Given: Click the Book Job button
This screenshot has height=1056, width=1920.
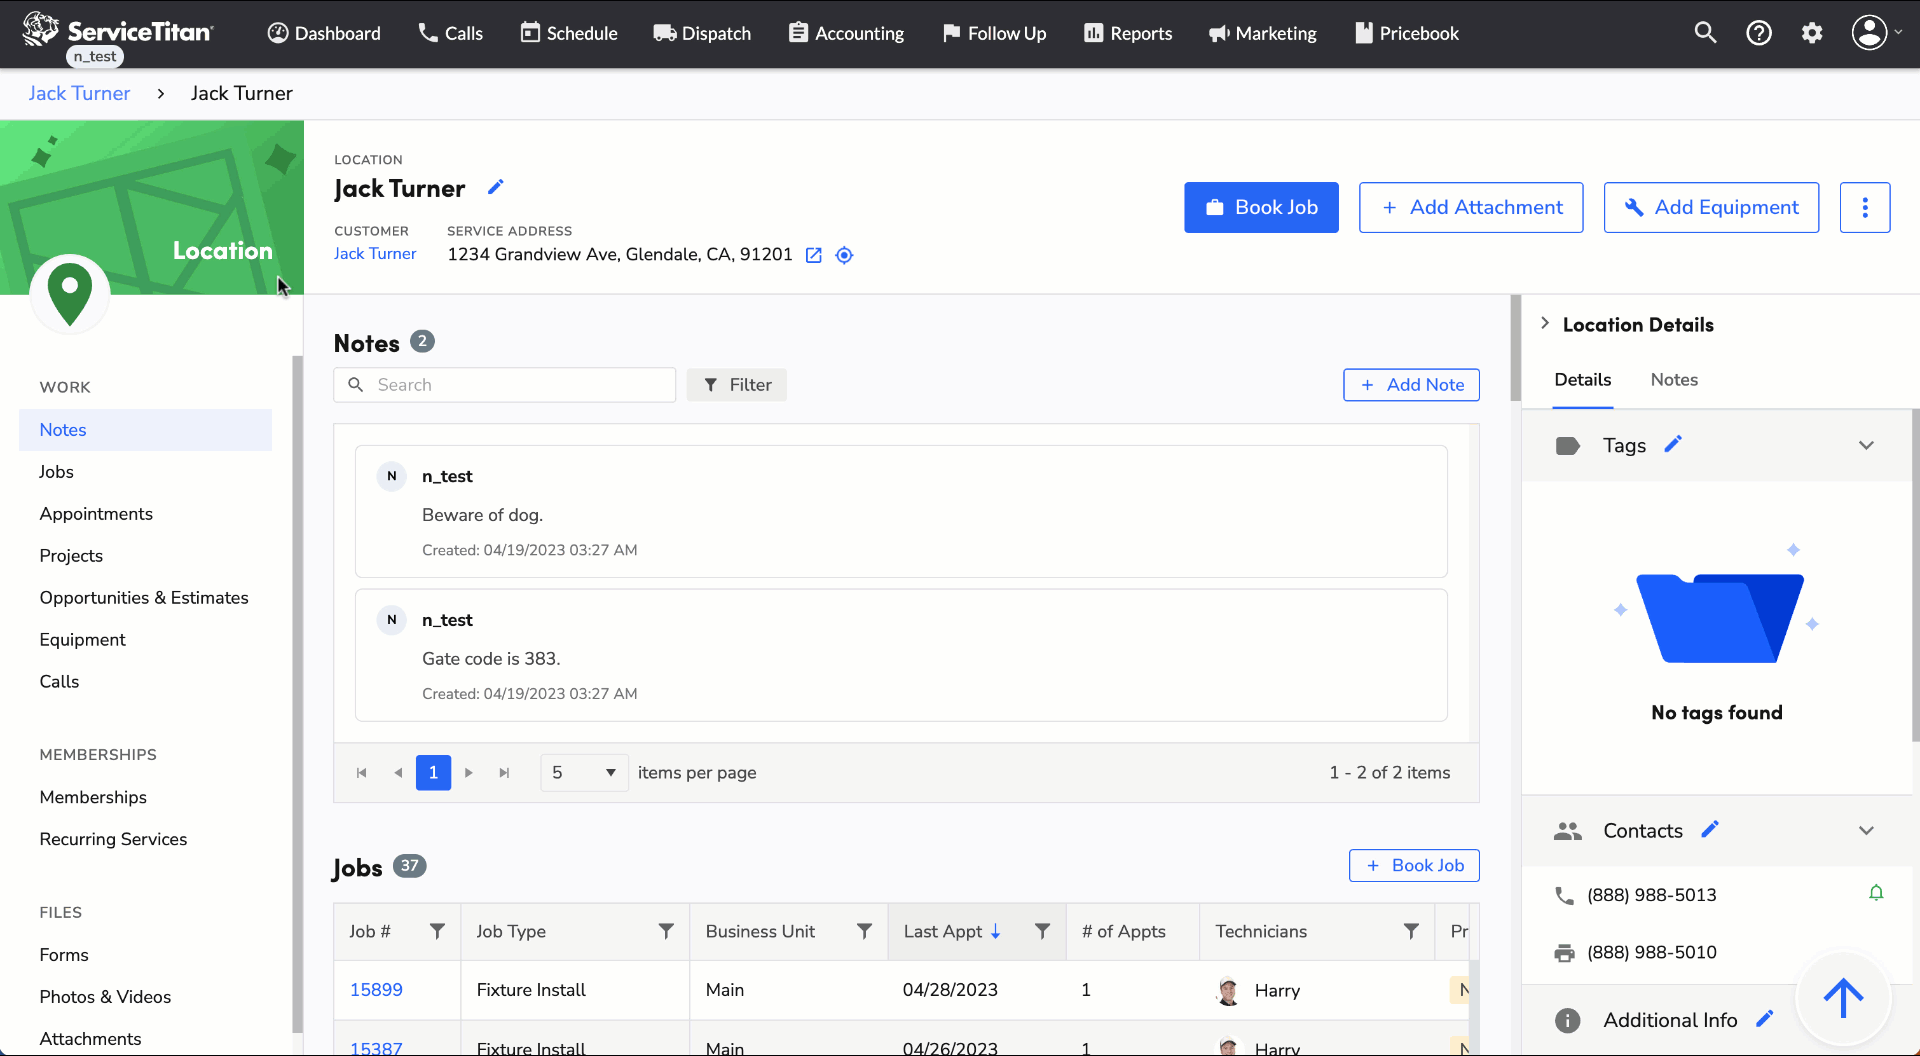Looking at the screenshot, I should [x=1261, y=207].
